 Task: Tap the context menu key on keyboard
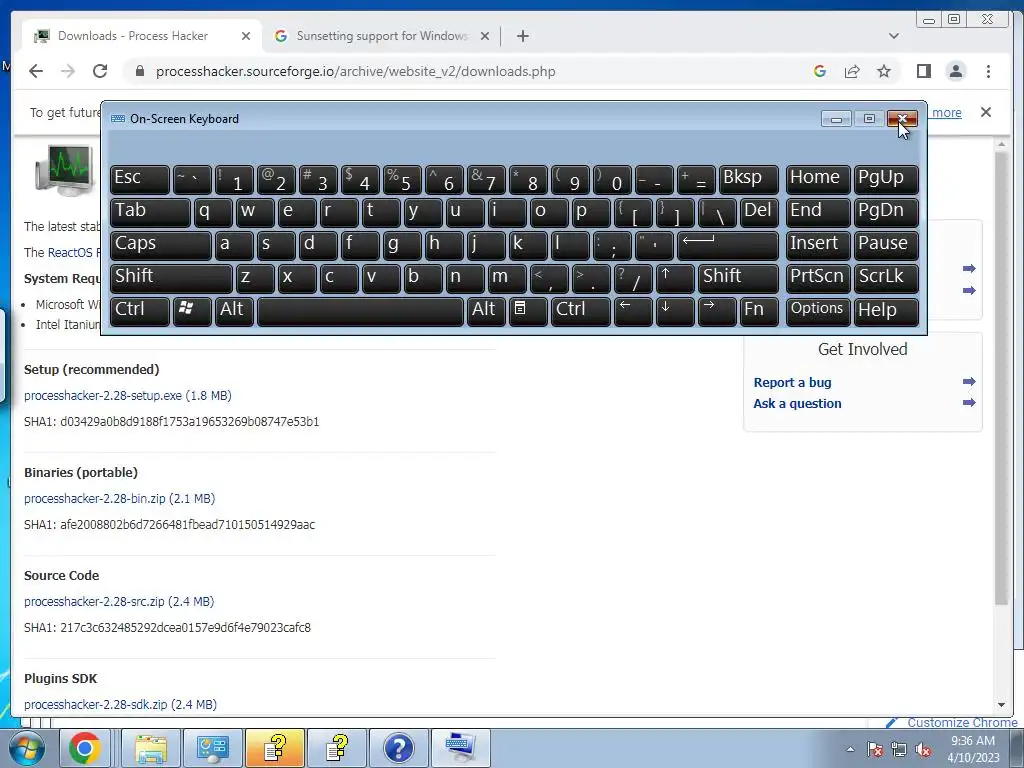pyautogui.click(x=528, y=310)
